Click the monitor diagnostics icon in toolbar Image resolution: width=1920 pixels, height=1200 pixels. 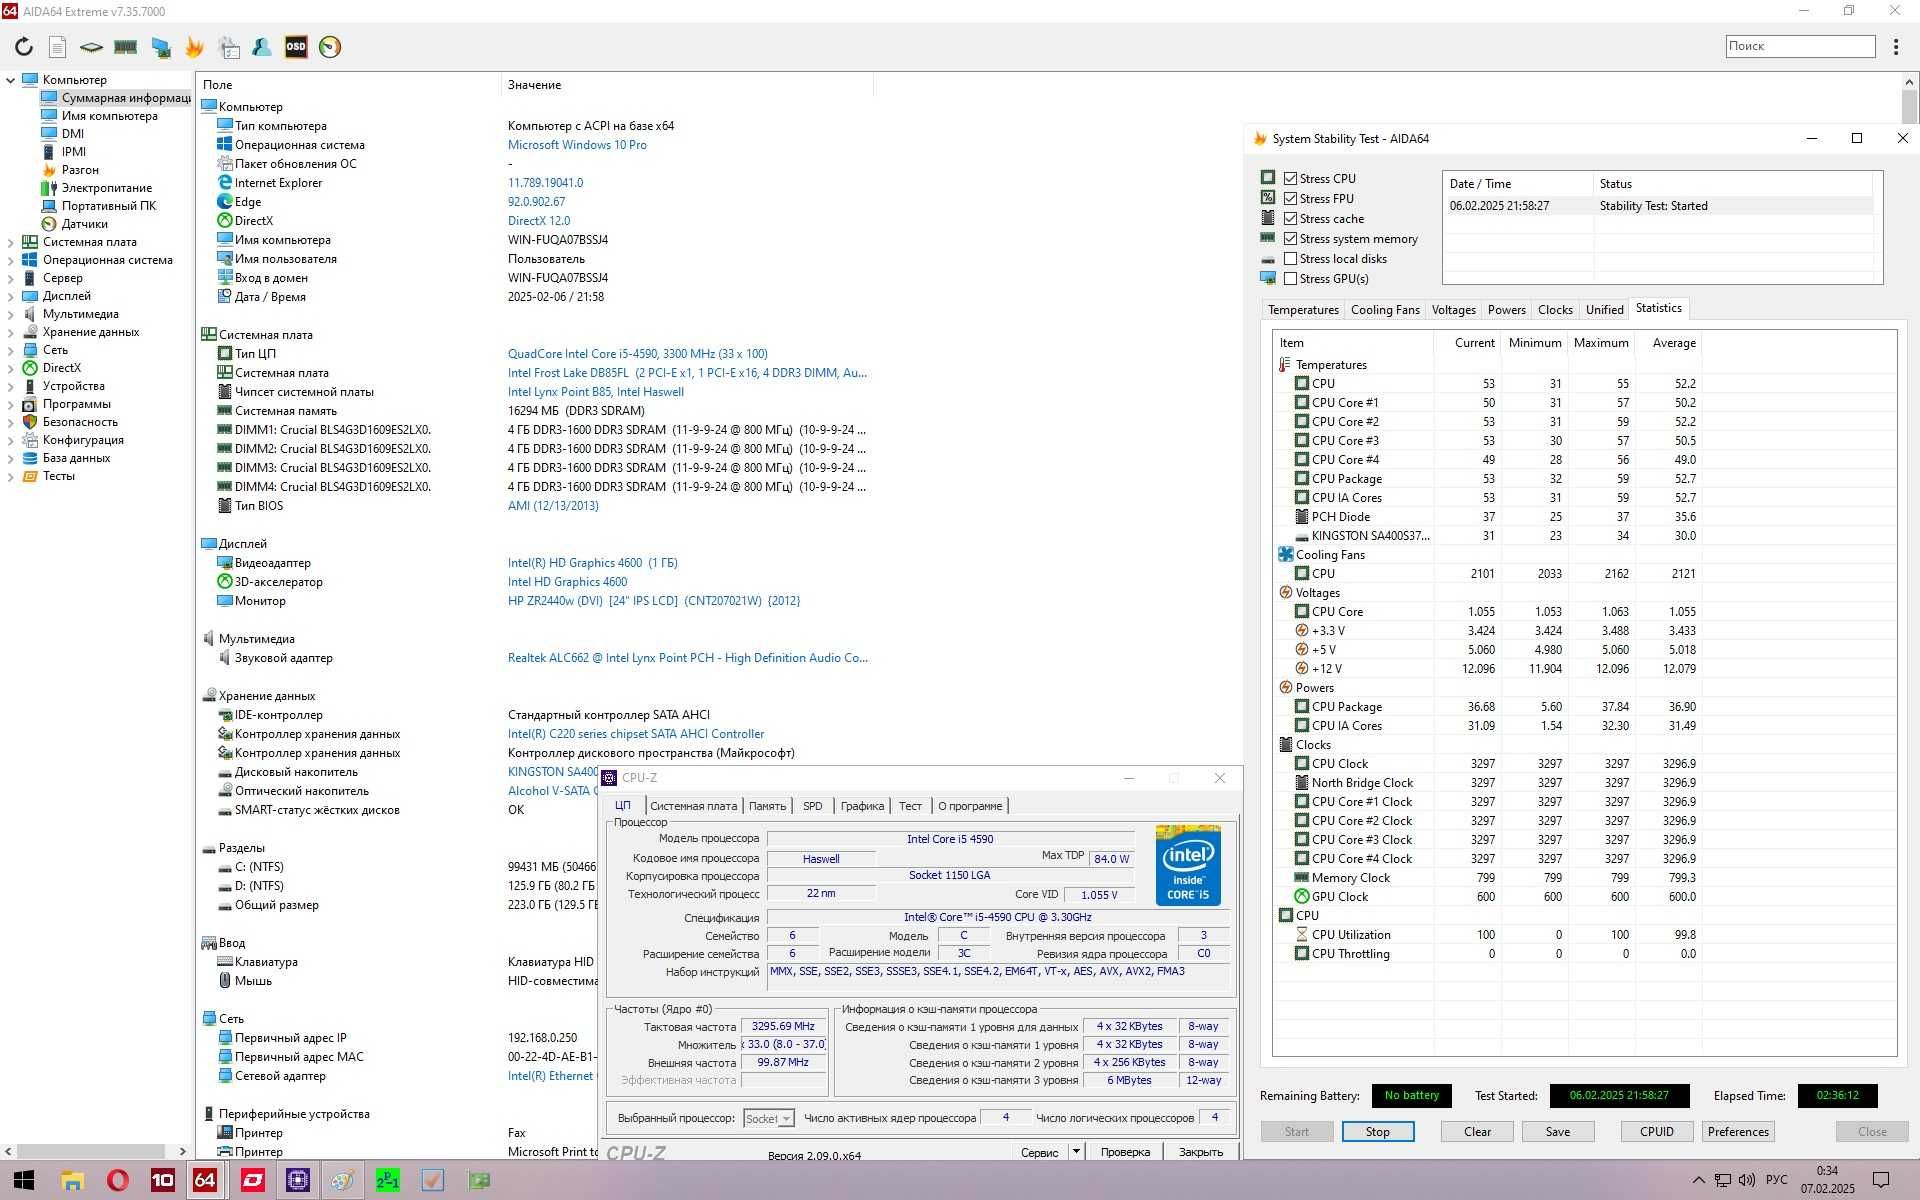(x=161, y=47)
